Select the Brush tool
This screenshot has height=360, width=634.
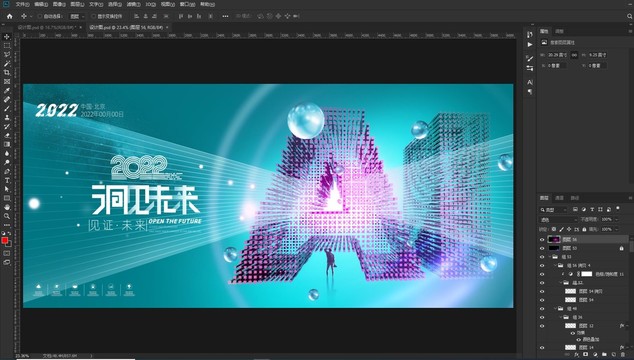[x=7, y=108]
